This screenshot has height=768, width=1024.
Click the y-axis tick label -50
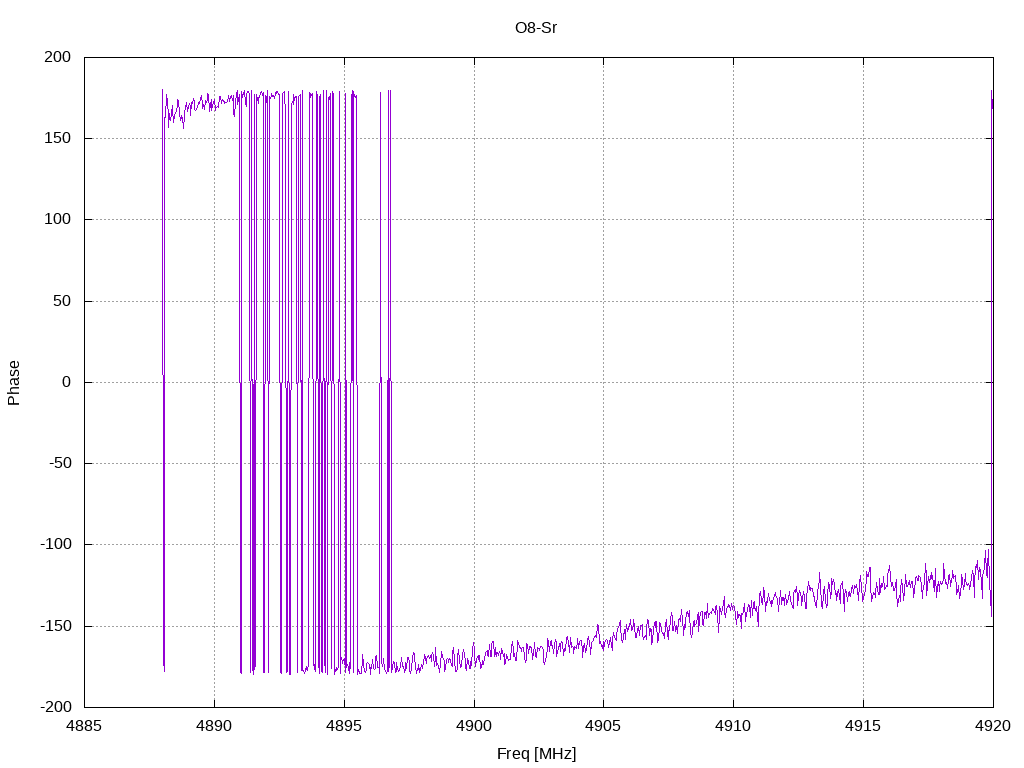pos(59,463)
